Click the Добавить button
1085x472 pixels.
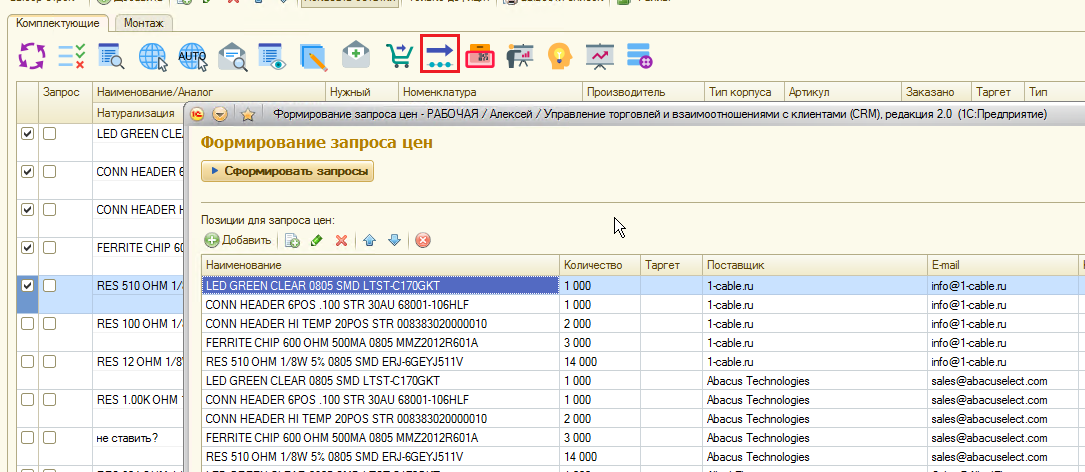[238, 240]
